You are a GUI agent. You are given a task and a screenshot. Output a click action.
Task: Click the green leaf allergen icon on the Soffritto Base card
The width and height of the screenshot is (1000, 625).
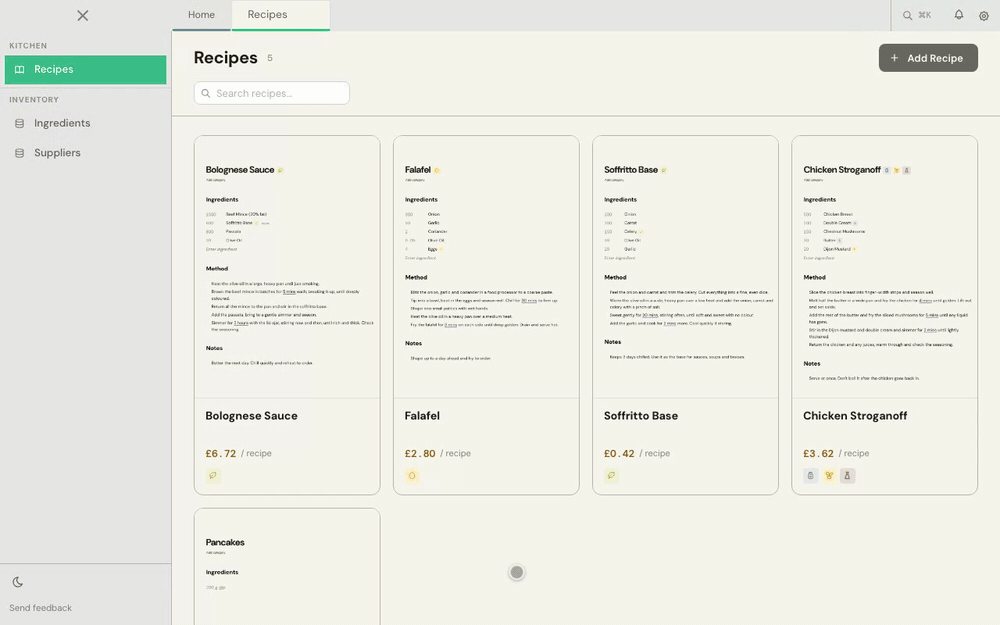tap(612, 476)
